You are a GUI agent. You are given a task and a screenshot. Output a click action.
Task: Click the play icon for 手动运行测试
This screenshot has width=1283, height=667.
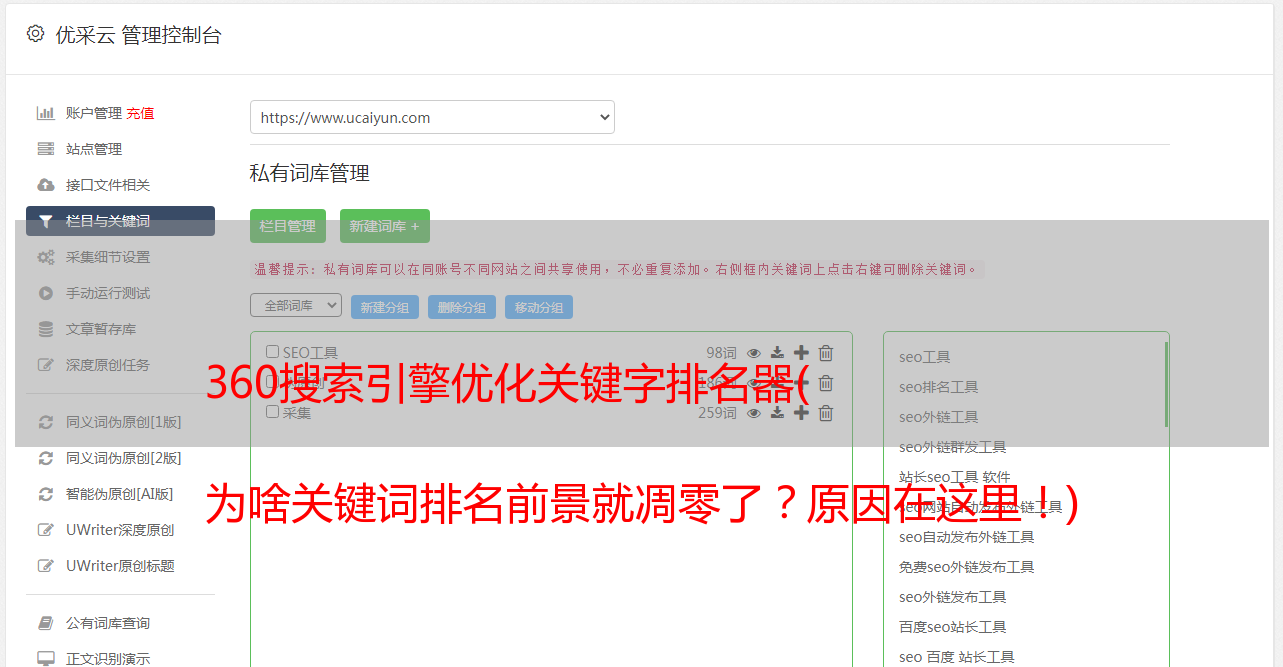pyautogui.click(x=45, y=293)
